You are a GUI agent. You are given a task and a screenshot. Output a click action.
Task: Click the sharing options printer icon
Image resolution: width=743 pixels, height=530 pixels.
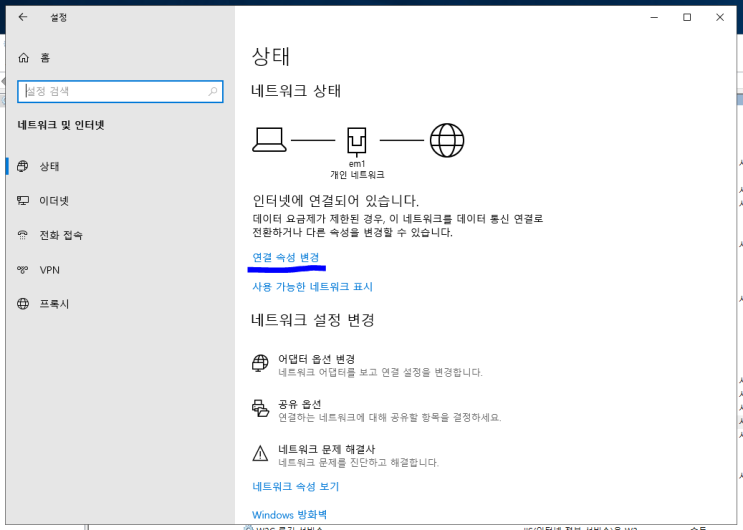coord(260,408)
